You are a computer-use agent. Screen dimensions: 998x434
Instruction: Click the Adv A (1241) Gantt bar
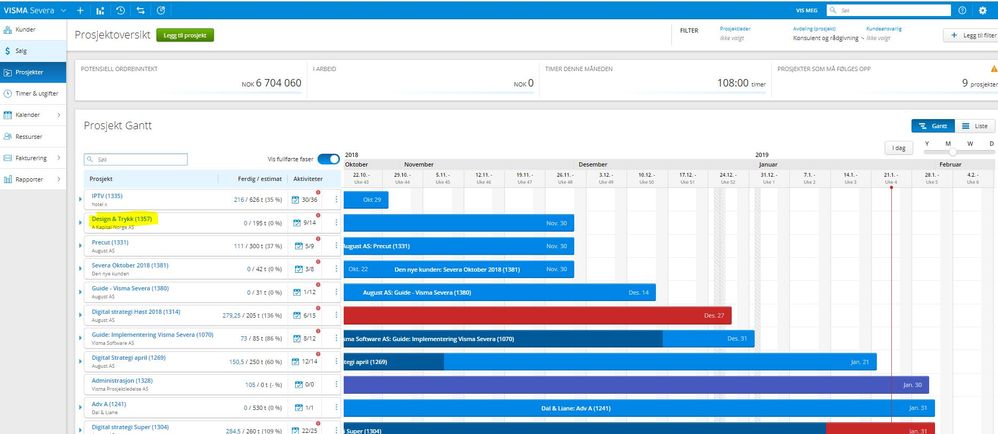(x=639, y=408)
